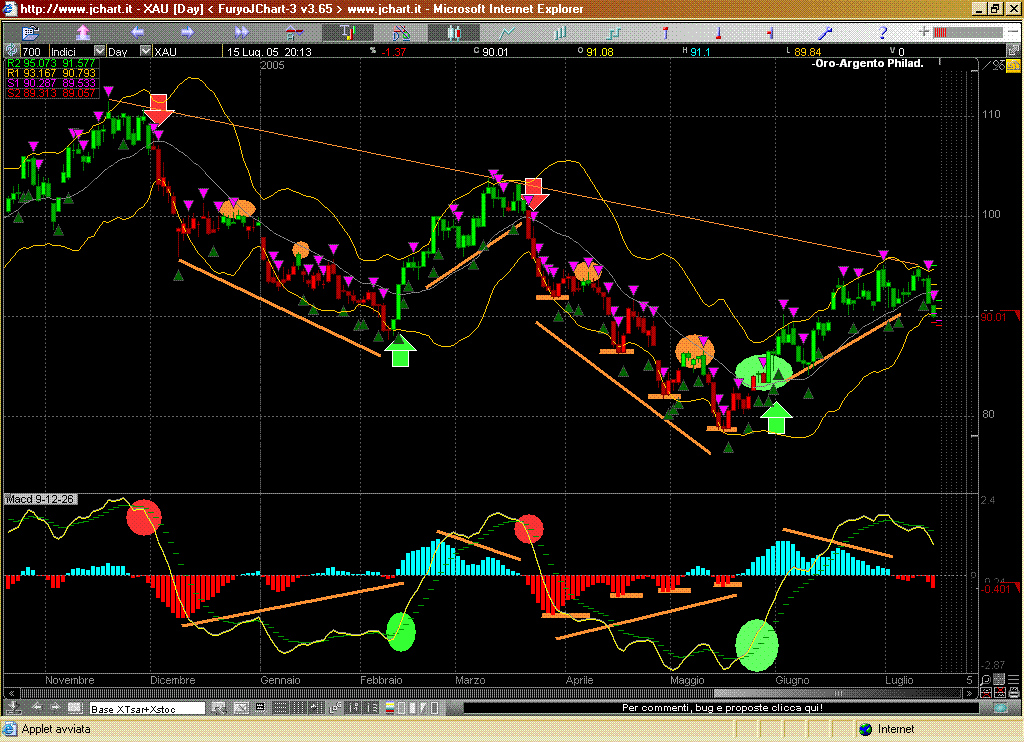Click the double right-arrow fast-forward icon
Viewport: 1024px width, 742px height.
241,33
